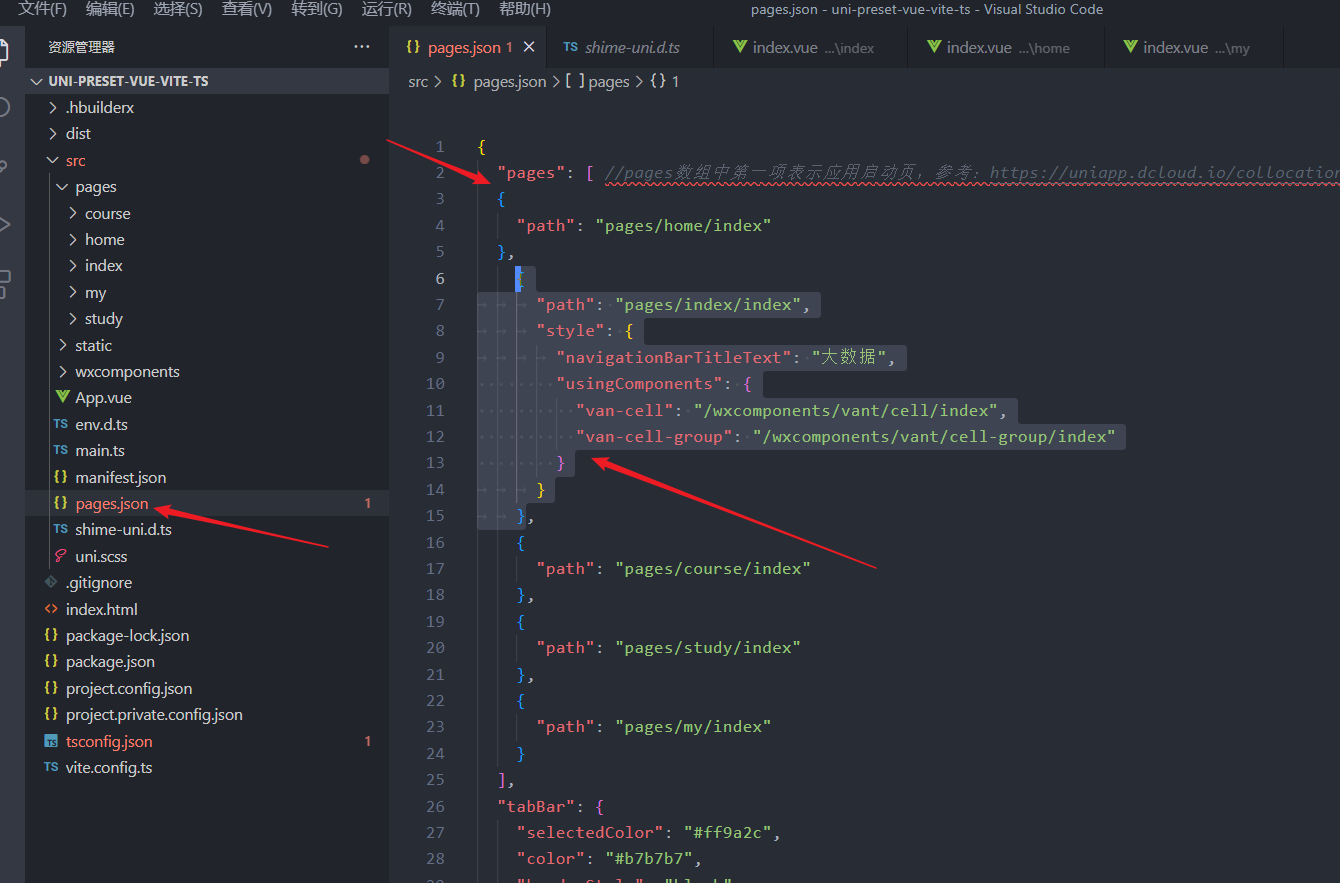Open the 帮助(H) menu
Viewport: 1340px width, 883px height.
524,9
